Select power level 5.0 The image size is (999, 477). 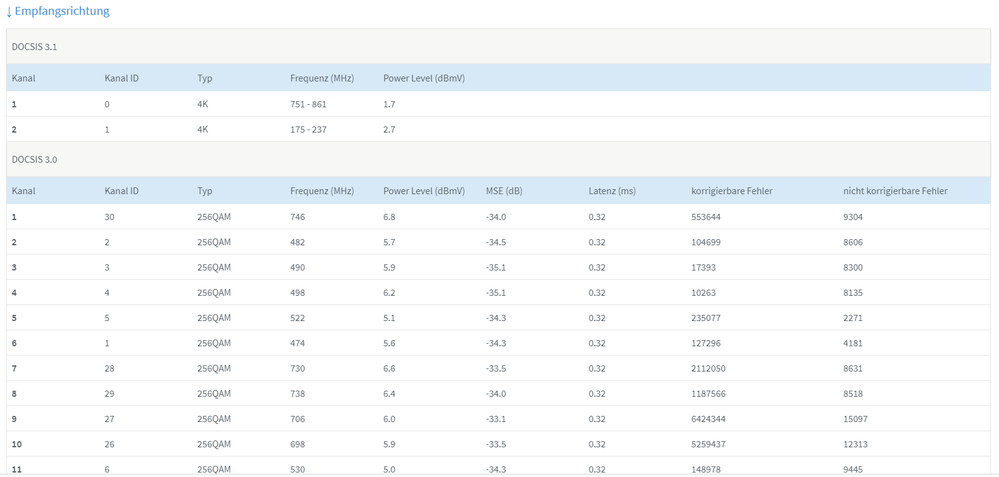click(389, 469)
